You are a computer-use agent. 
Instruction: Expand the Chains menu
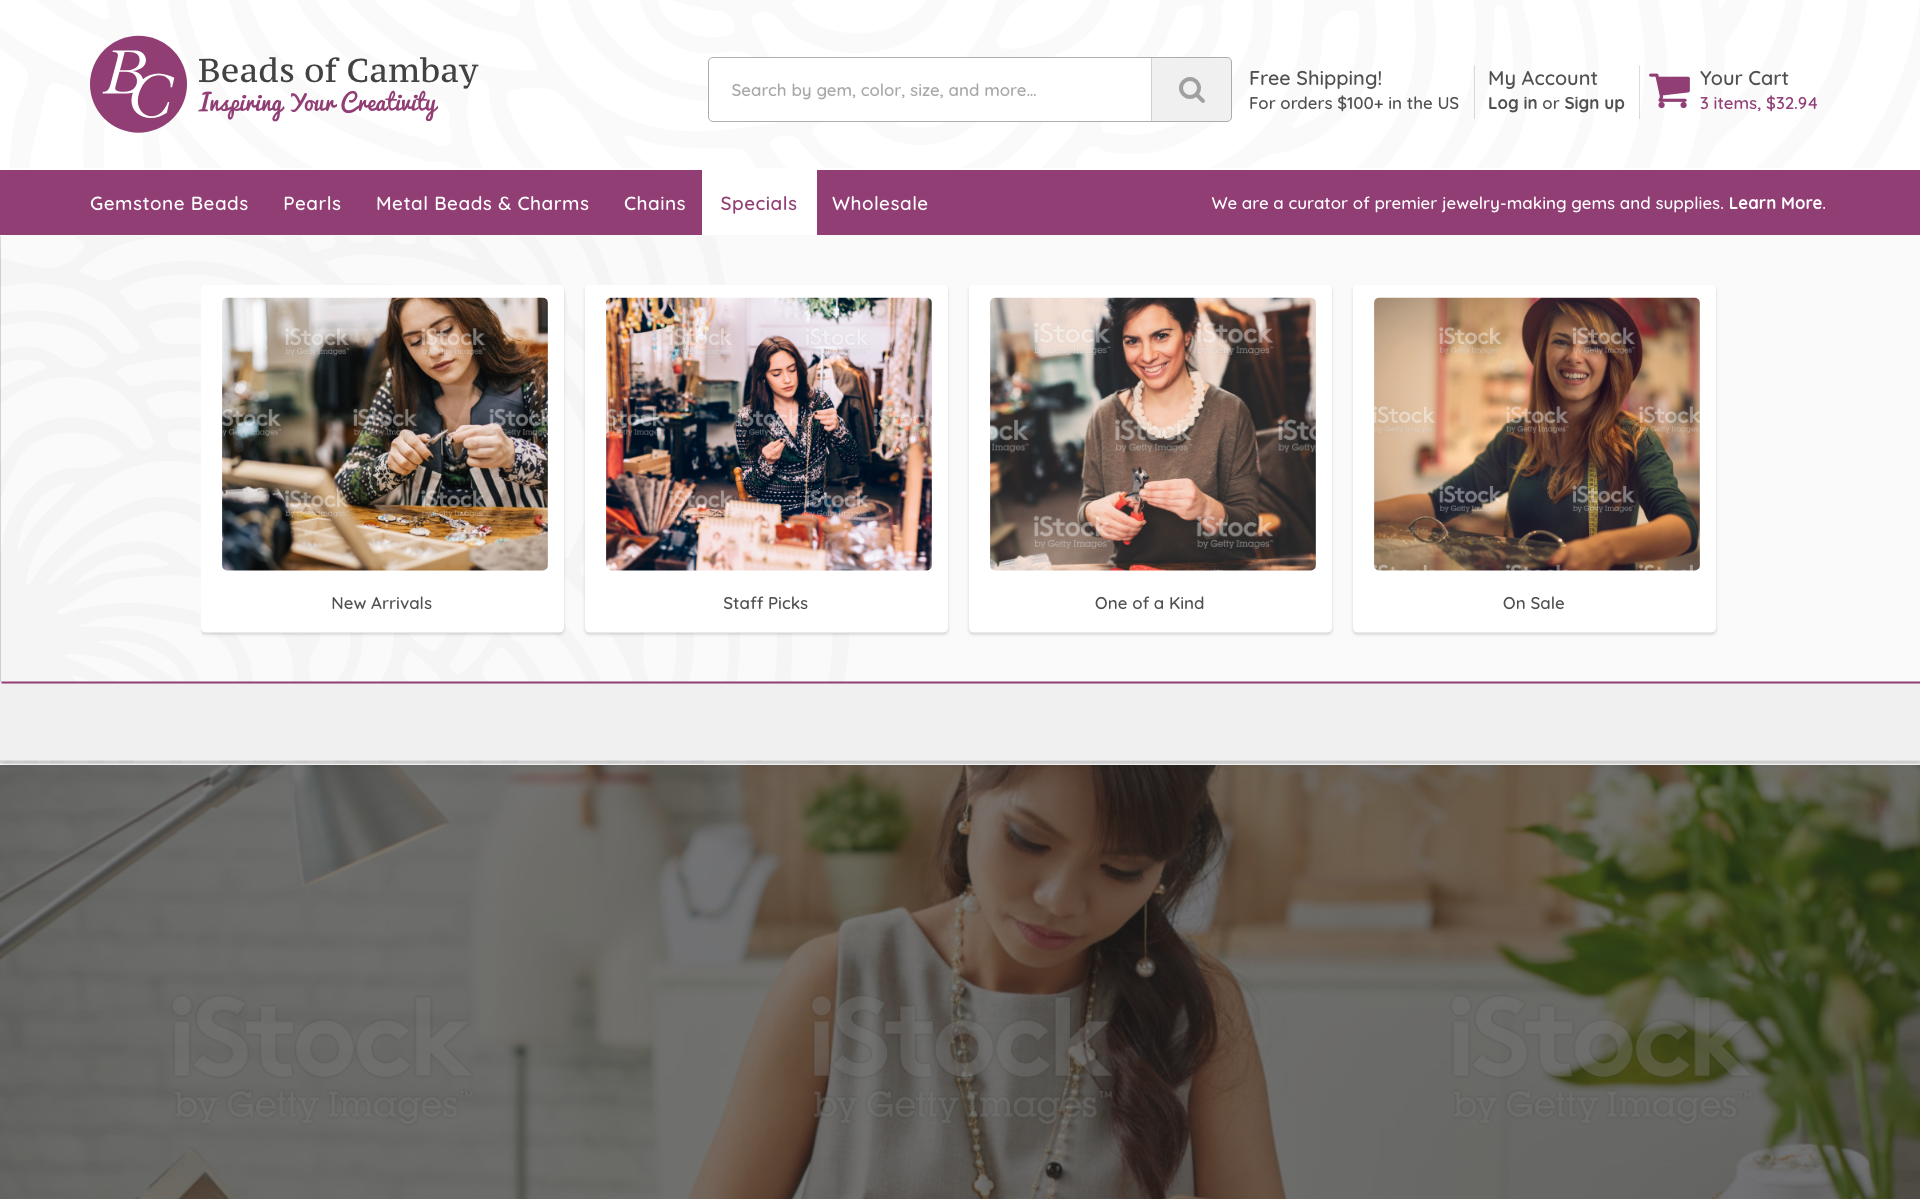tap(655, 203)
